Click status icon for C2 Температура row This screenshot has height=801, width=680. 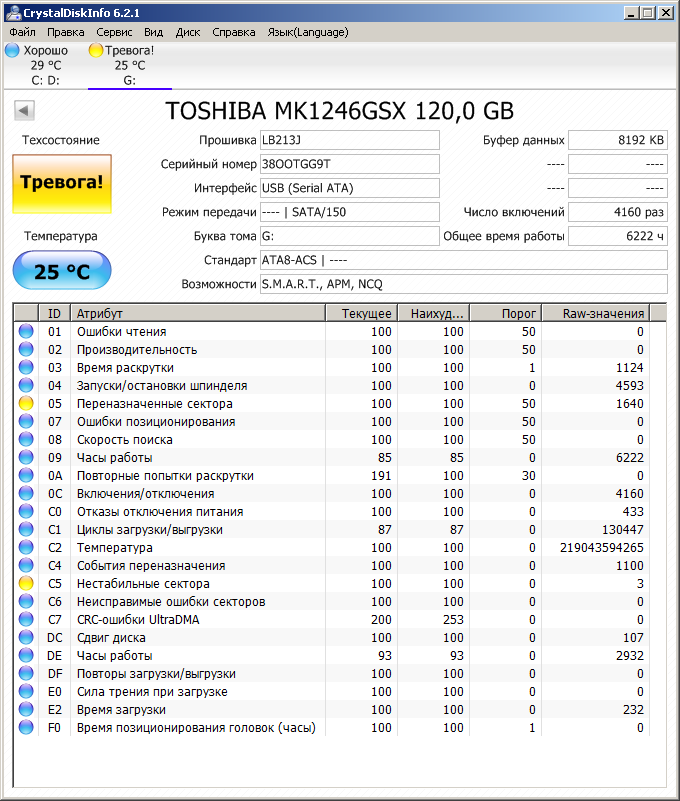coord(26,548)
